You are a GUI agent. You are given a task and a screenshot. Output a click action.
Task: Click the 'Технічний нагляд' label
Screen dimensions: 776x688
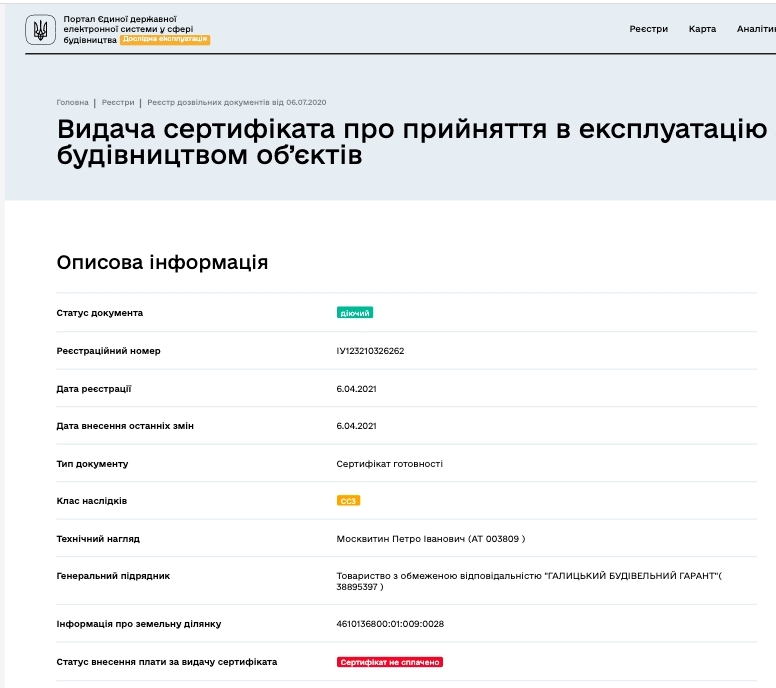[x=98, y=539]
